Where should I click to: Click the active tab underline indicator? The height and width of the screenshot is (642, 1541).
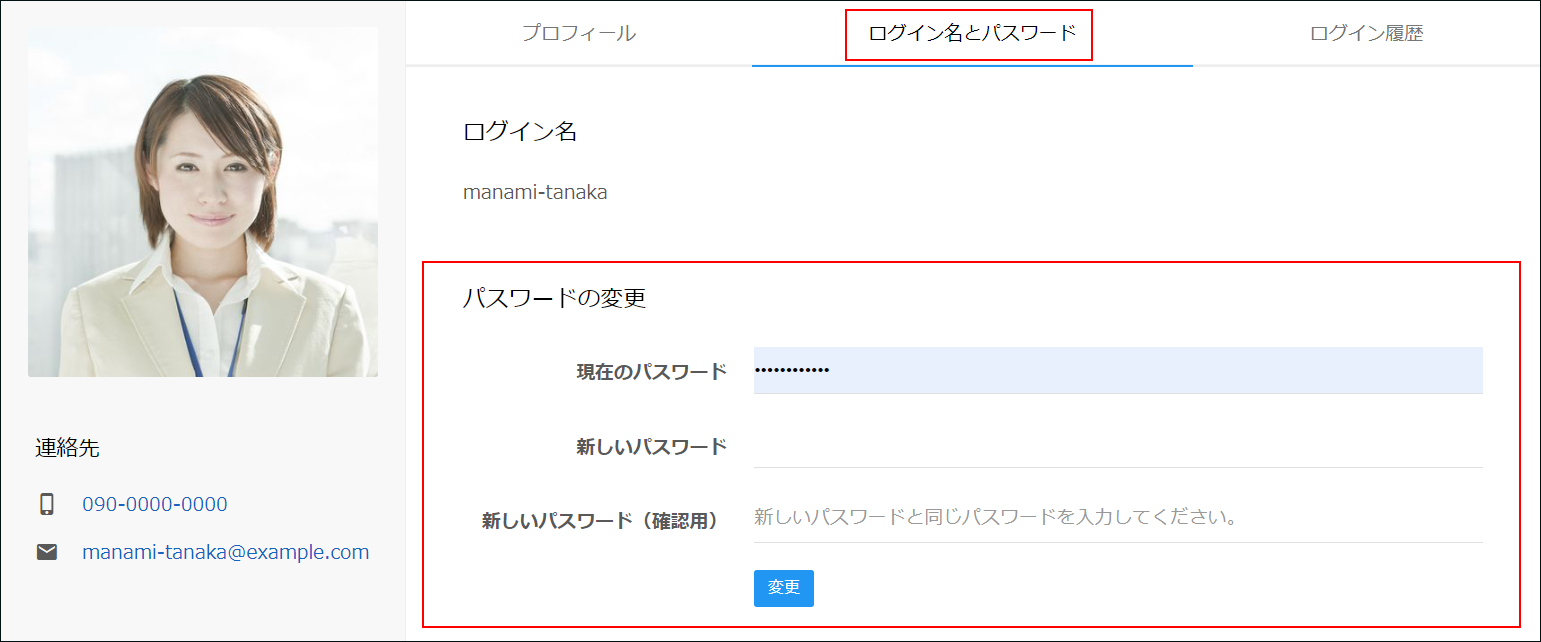[971, 64]
